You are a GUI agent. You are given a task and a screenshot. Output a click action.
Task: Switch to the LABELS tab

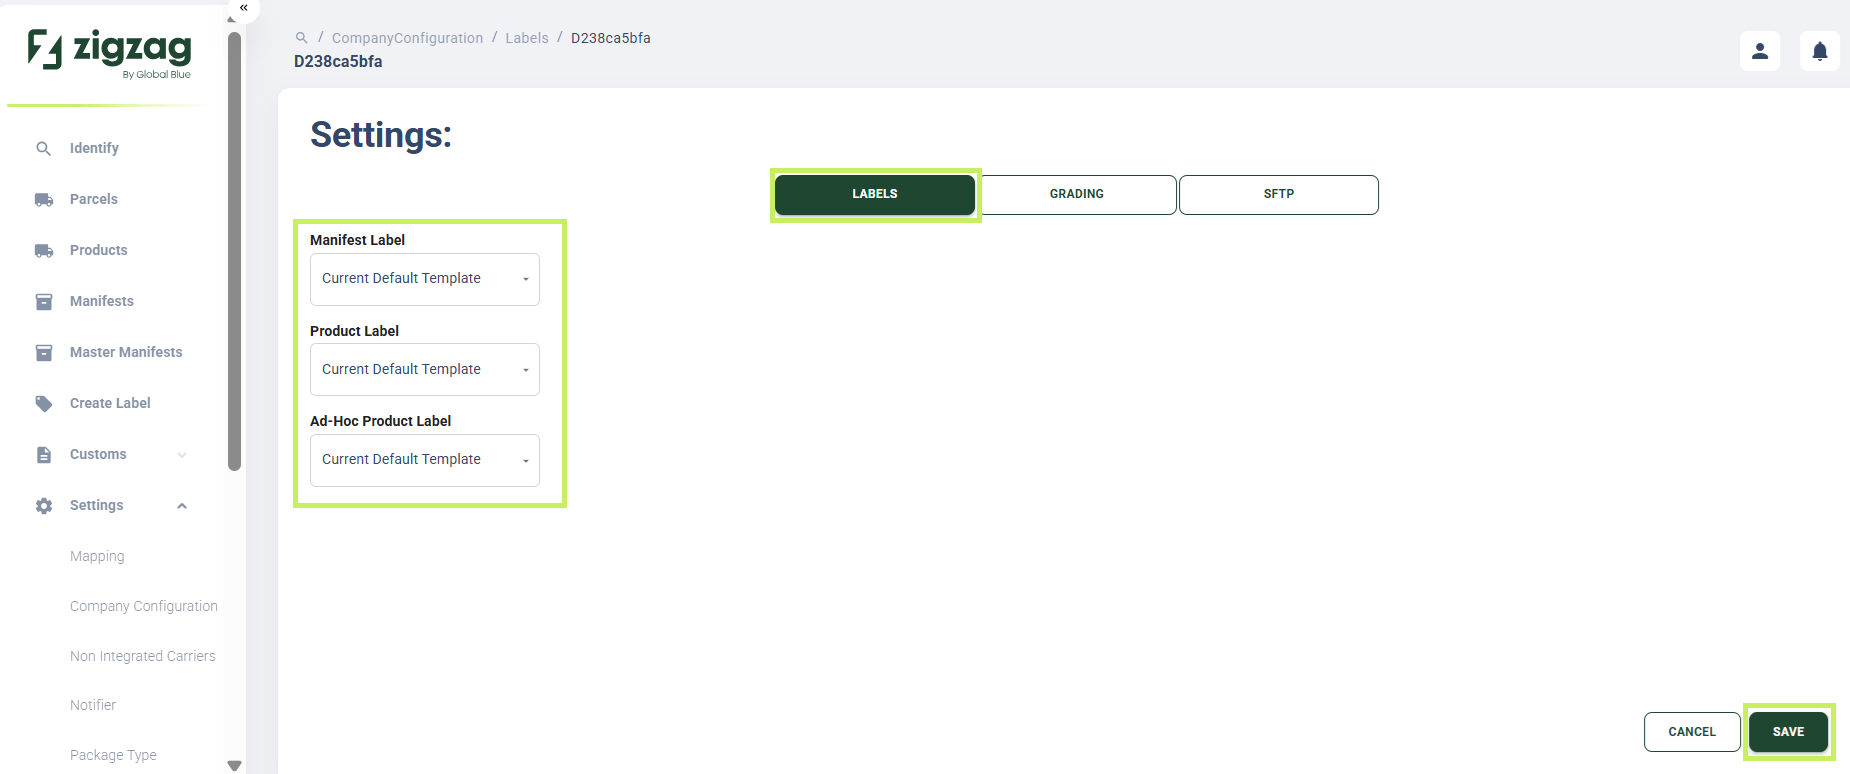coord(875,194)
